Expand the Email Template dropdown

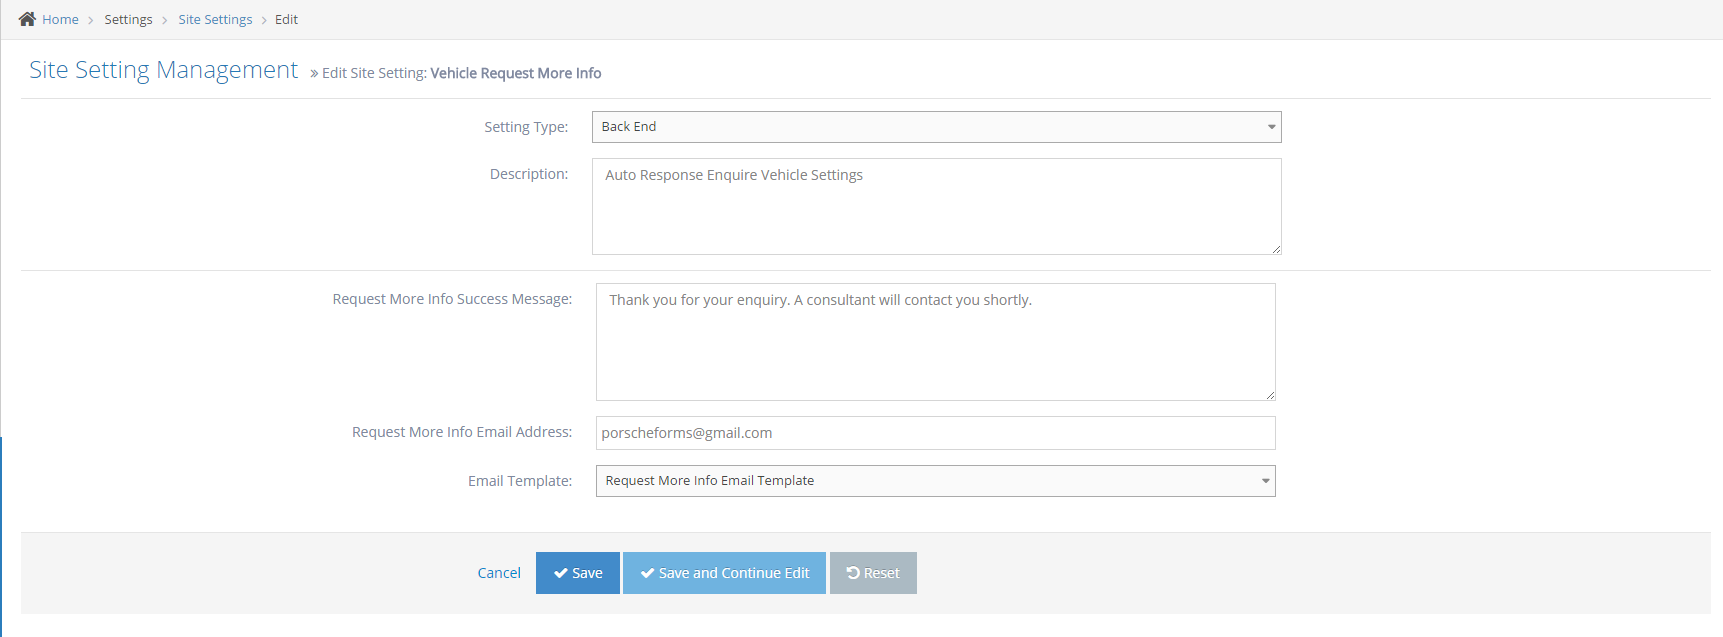click(935, 481)
